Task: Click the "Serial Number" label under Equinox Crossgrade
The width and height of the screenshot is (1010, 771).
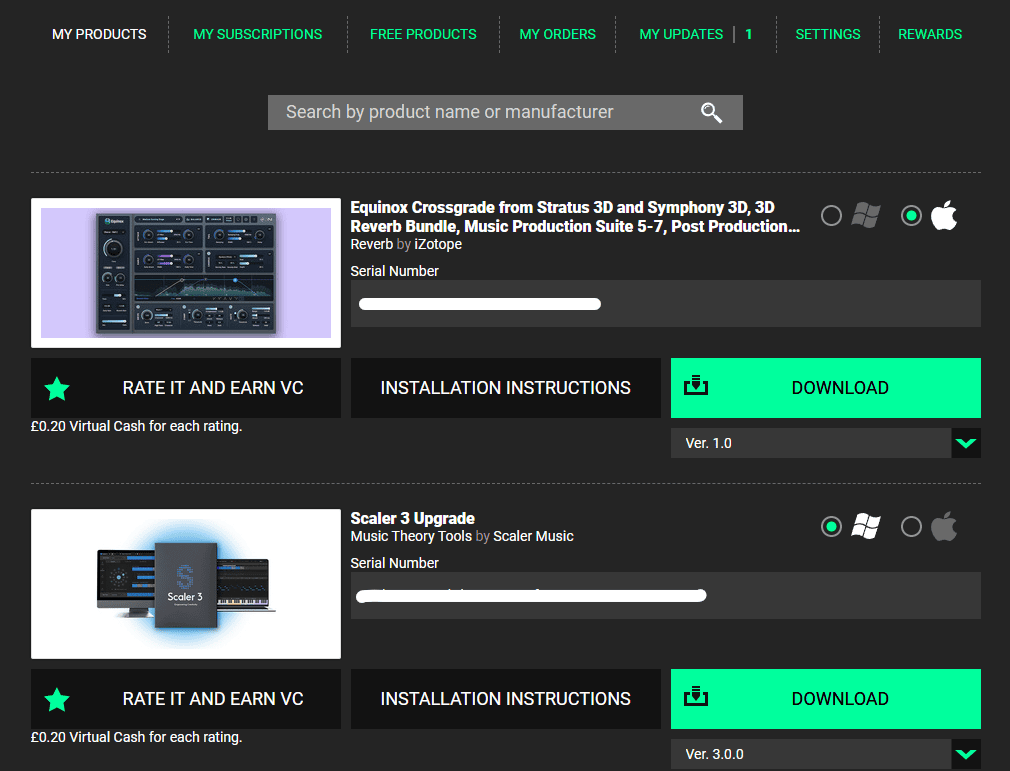Action: click(394, 271)
